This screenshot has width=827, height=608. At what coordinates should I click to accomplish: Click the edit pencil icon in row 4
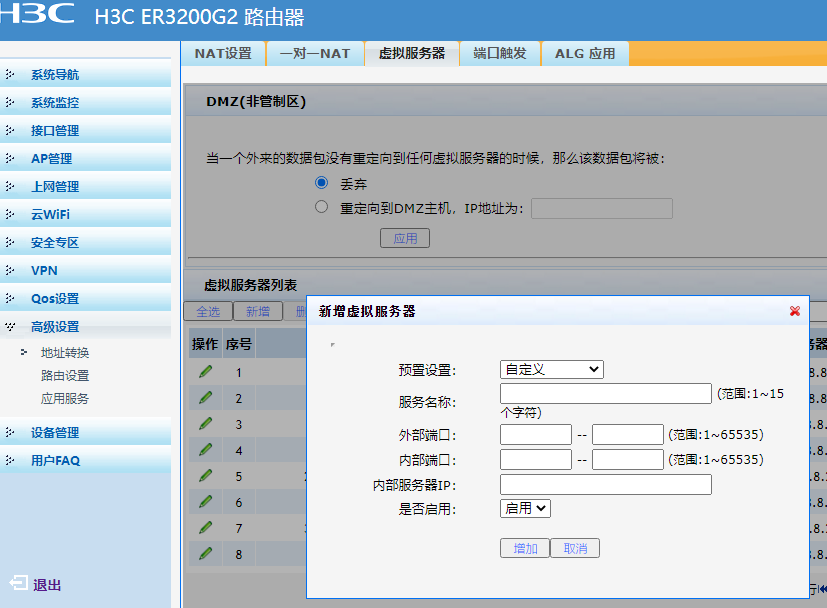tap(206, 449)
